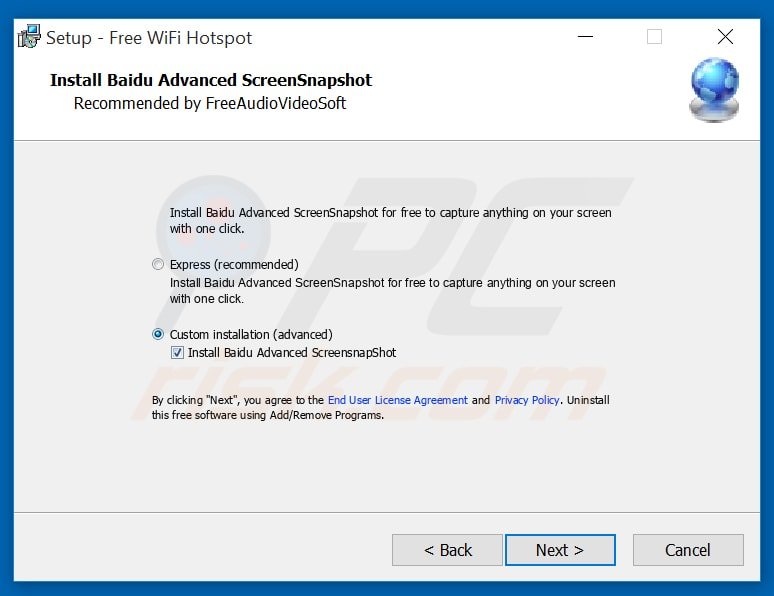Cancel the installation

point(688,550)
